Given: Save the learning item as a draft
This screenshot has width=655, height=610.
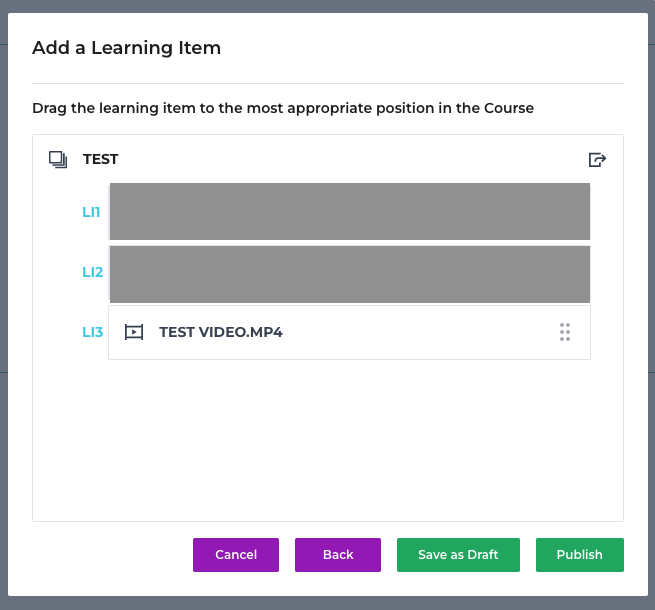Looking at the screenshot, I should [x=458, y=555].
